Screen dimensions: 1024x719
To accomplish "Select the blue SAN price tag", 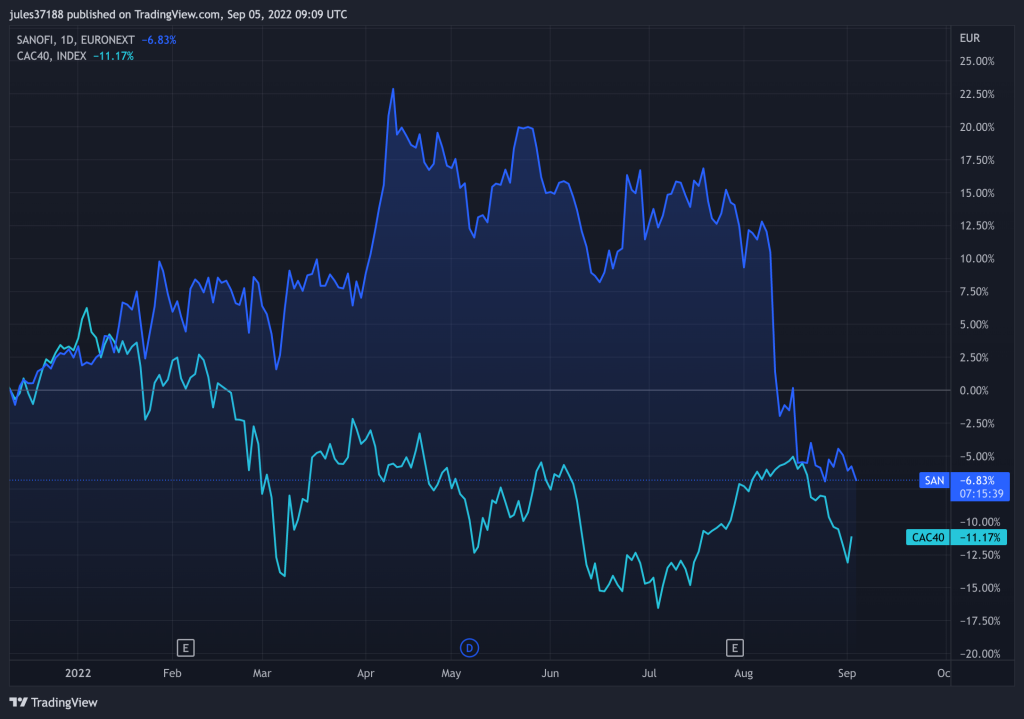I will pos(934,481).
